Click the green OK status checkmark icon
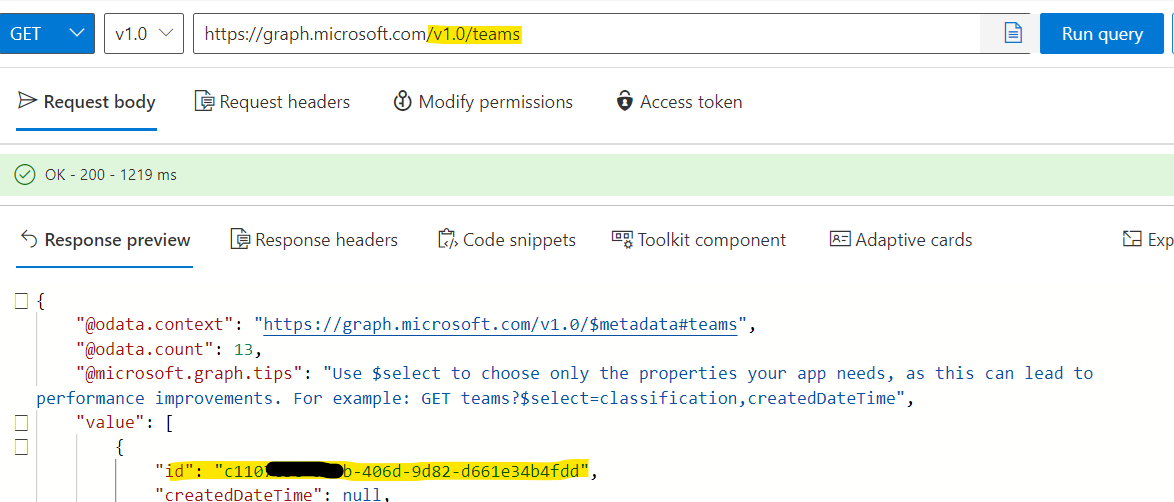The width and height of the screenshot is (1174, 502). pyautogui.click(x=25, y=175)
